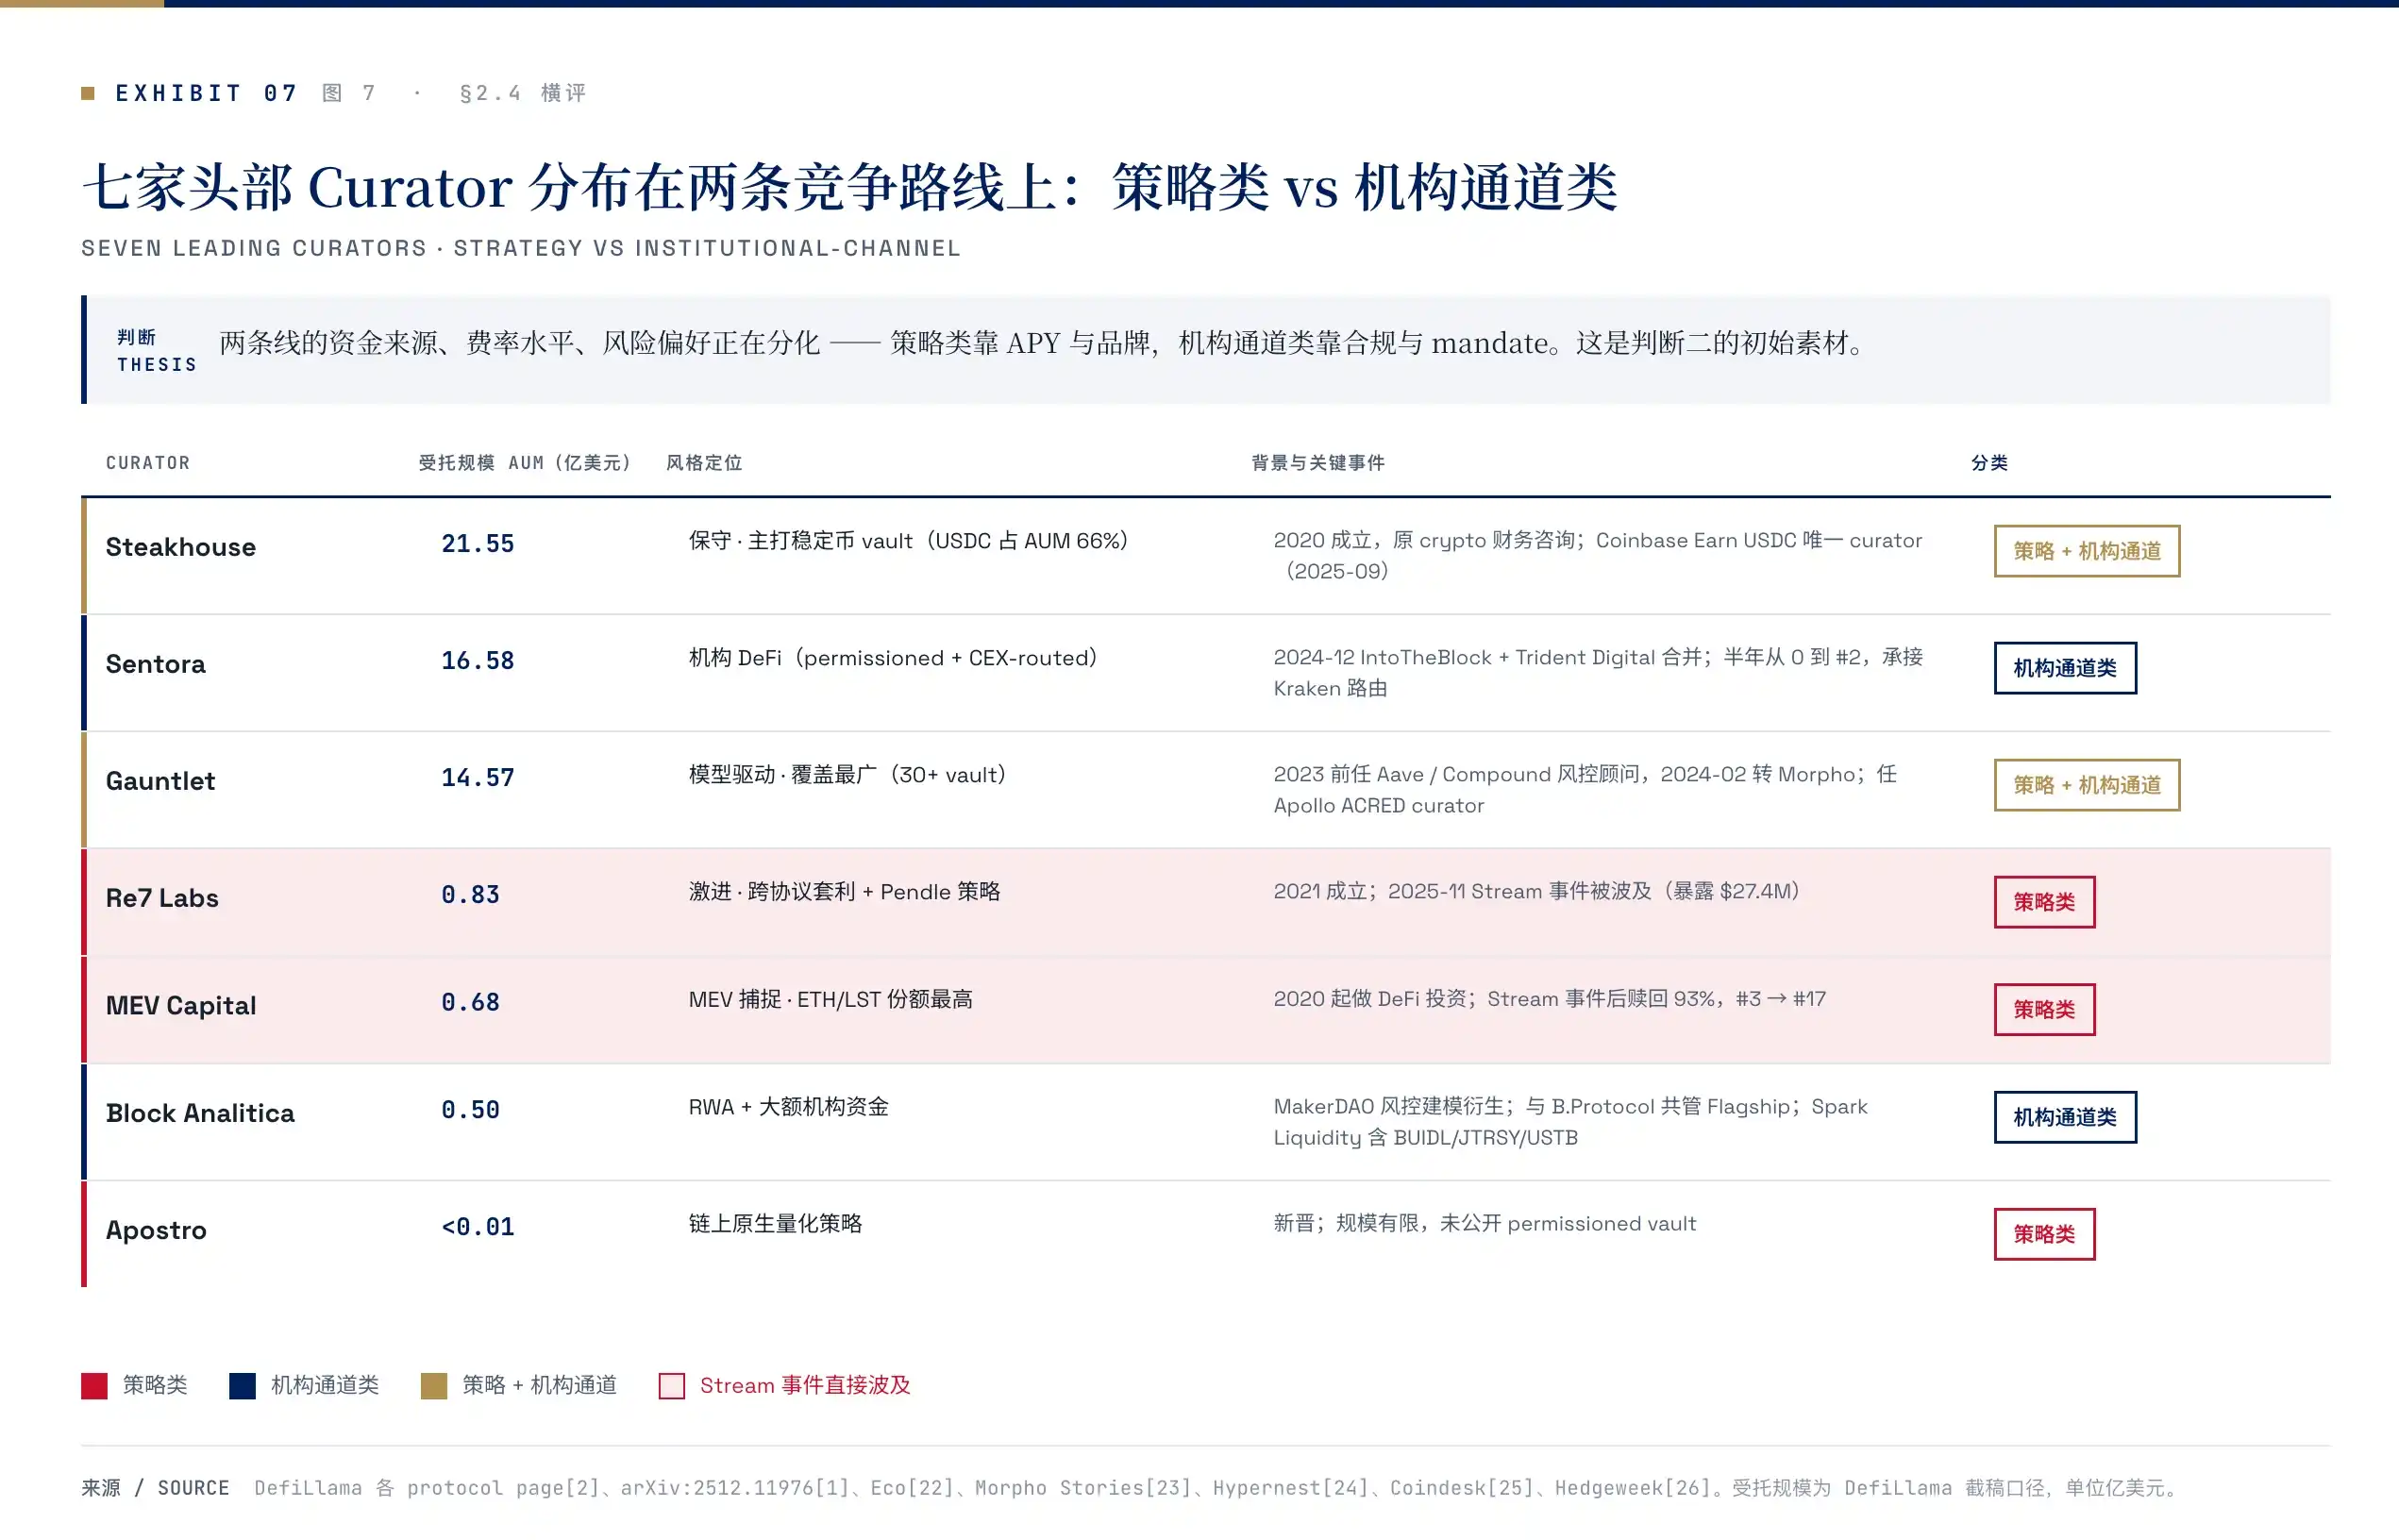Viewport: 2399px width, 1540px height.
Task: Select the Sentora row's 机构通道类 tag
Action: click(2065, 668)
